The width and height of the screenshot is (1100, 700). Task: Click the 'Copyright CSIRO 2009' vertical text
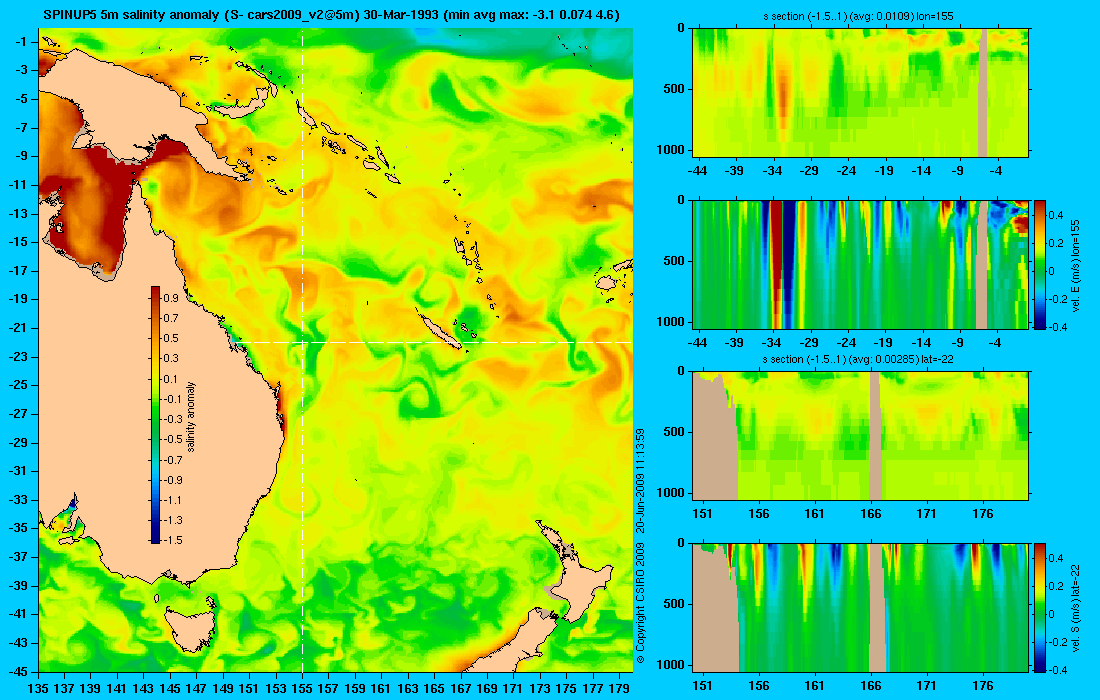(x=639, y=600)
